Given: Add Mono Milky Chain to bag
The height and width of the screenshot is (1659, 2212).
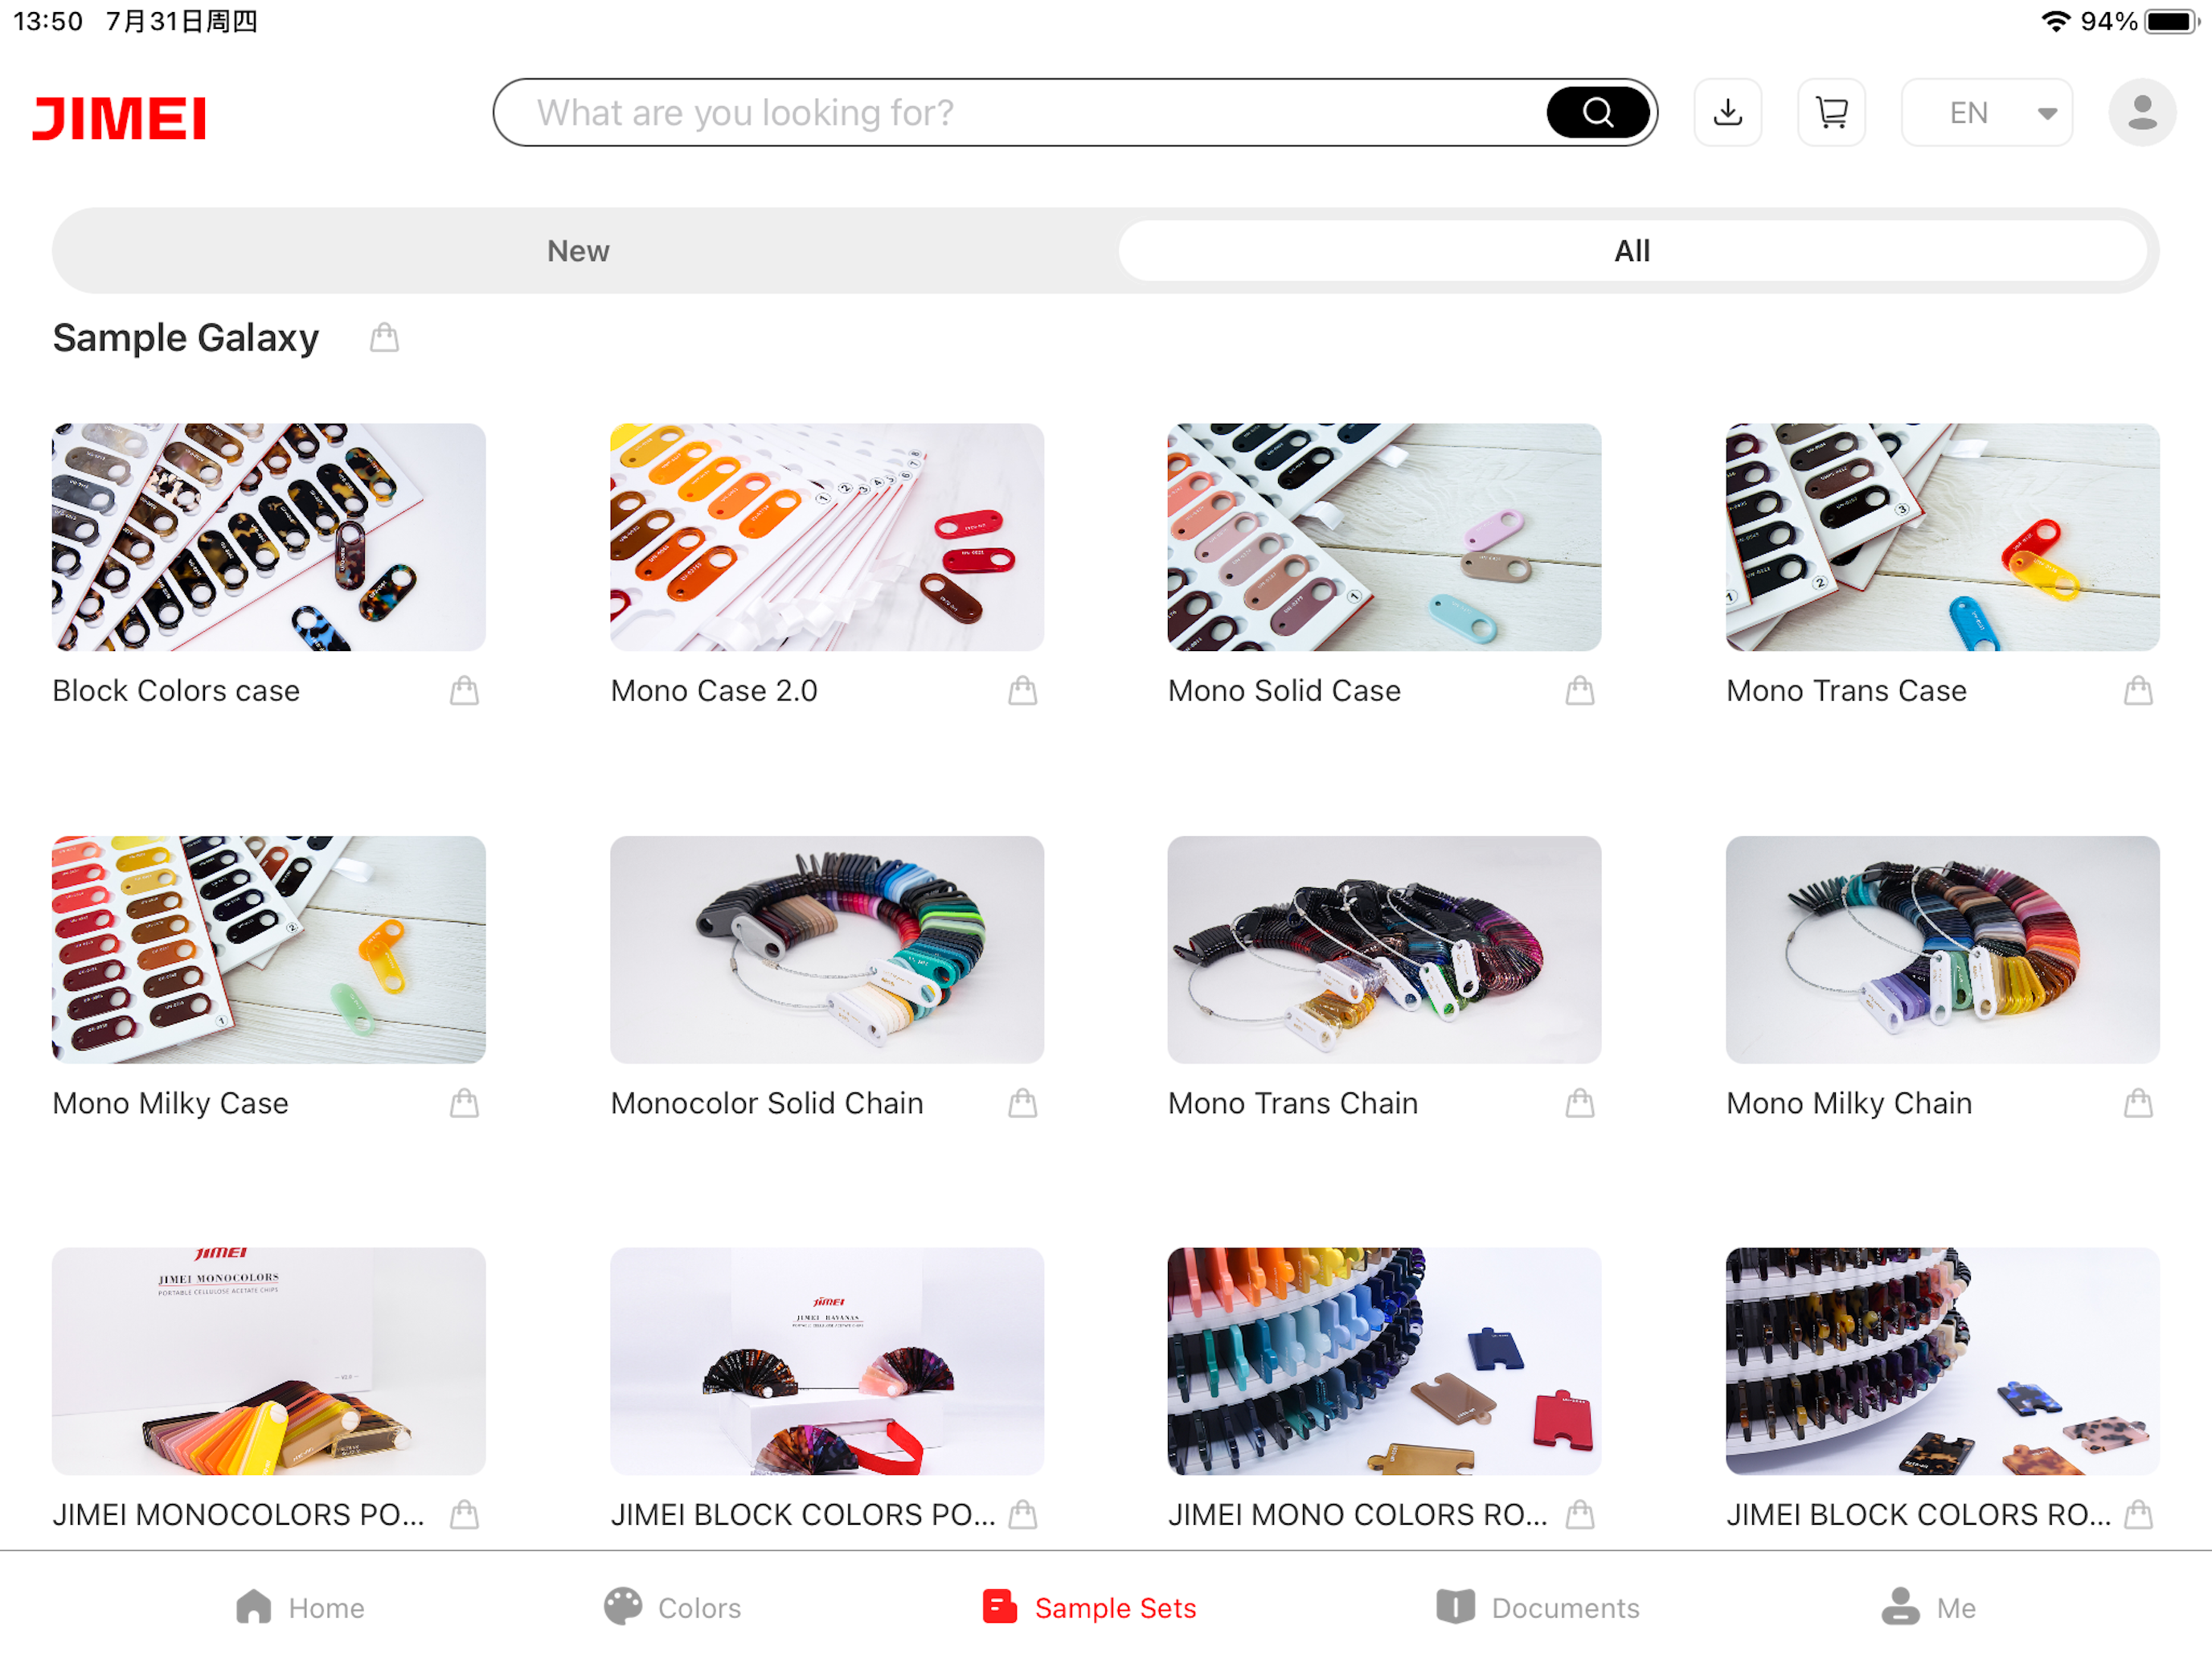Looking at the screenshot, I should point(2138,1103).
